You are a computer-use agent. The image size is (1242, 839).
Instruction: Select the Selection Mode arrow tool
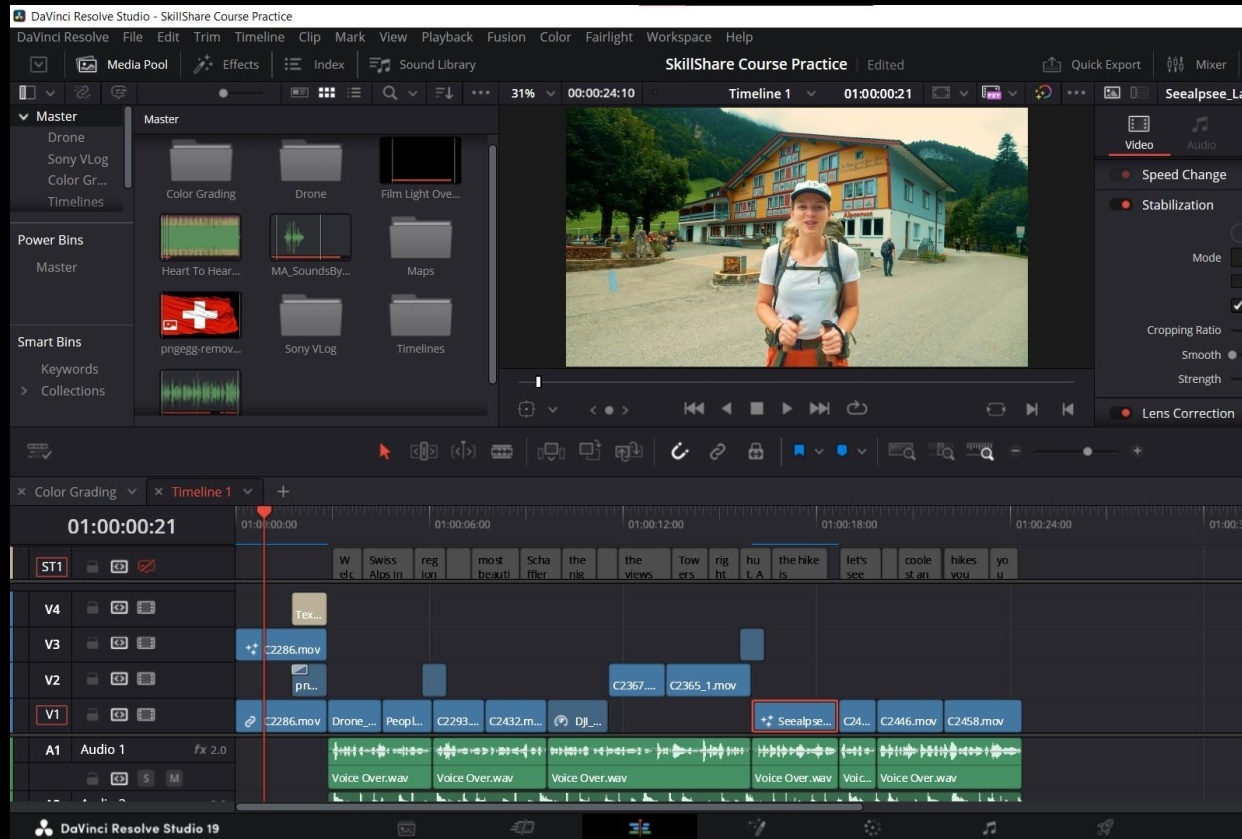click(385, 452)
